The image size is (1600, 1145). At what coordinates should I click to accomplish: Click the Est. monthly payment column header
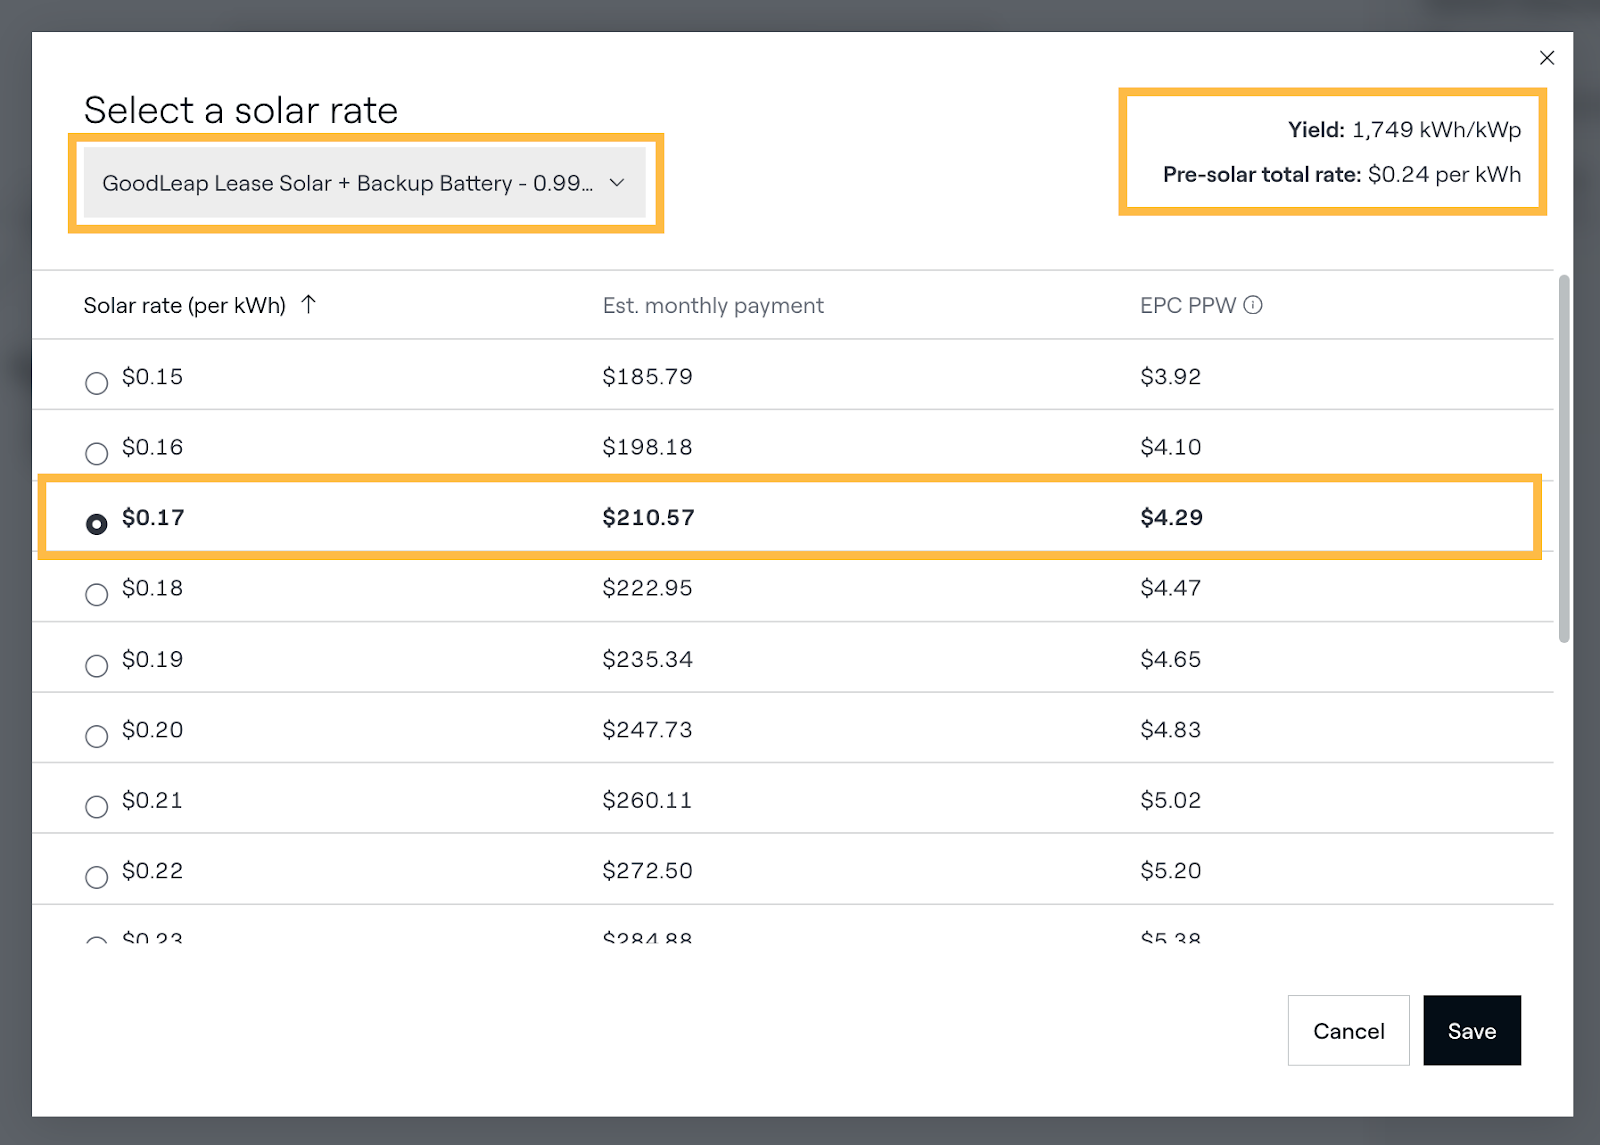(x=713, y=305)
